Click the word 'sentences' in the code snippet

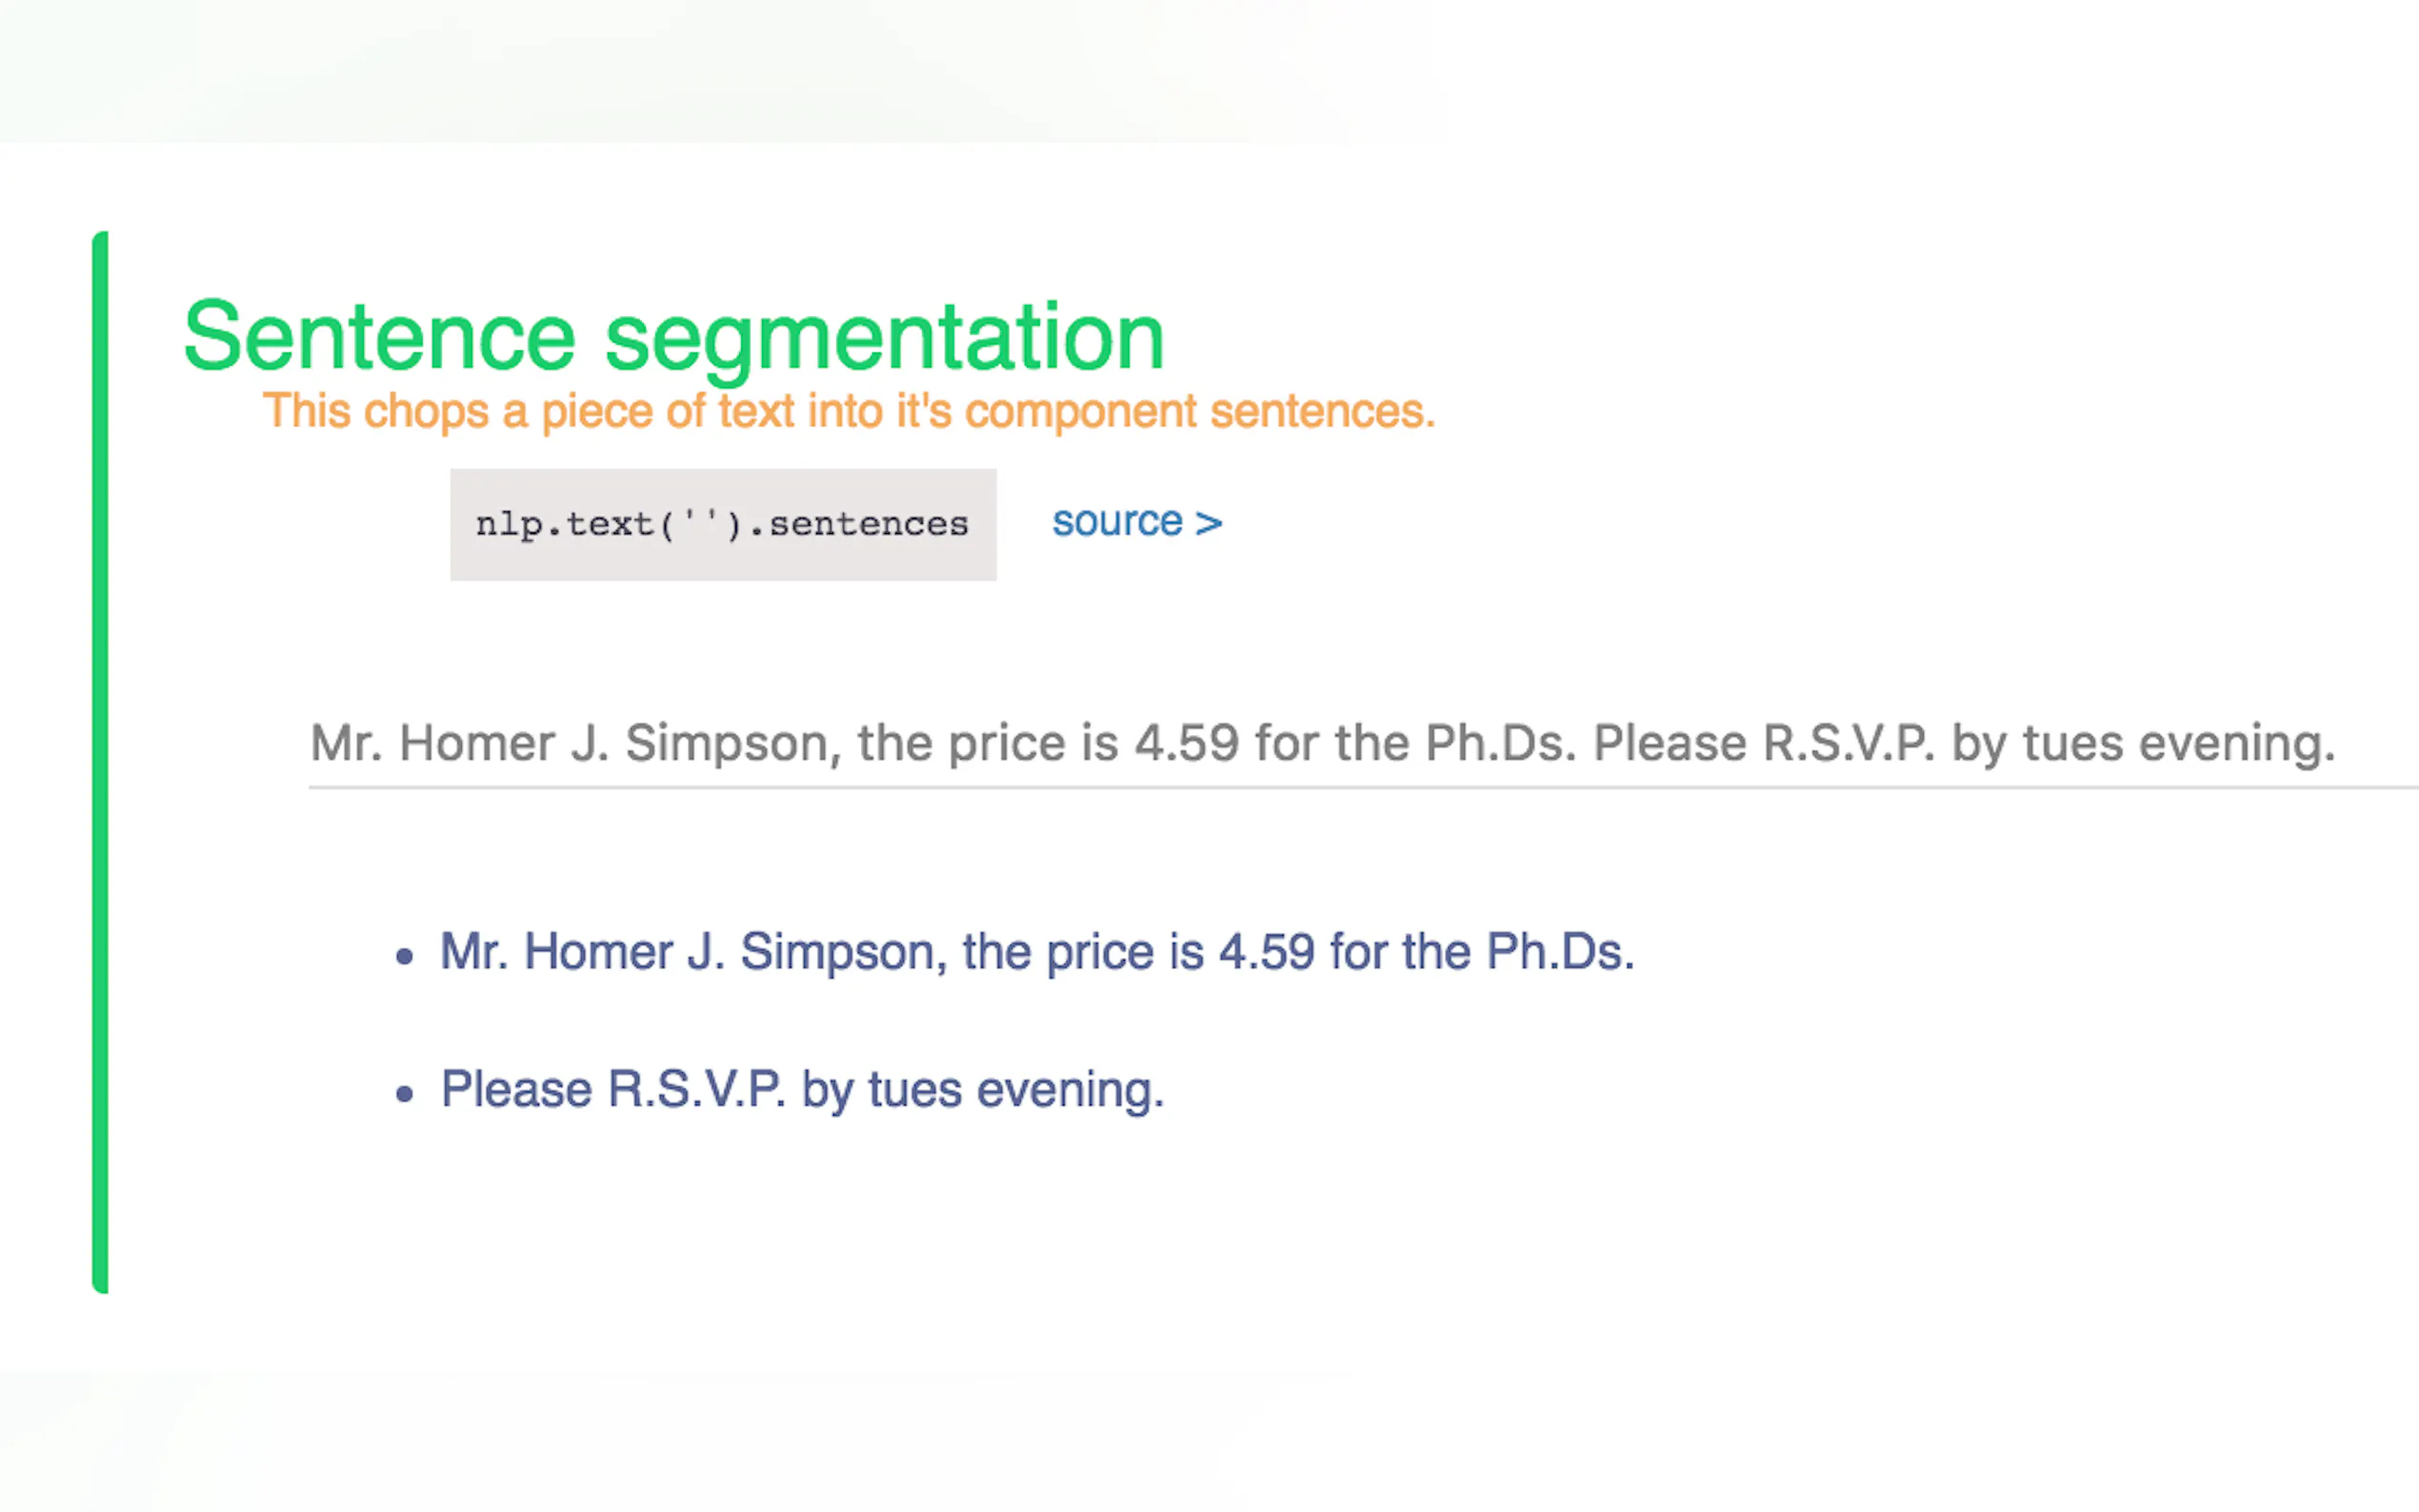pos(868,524)
